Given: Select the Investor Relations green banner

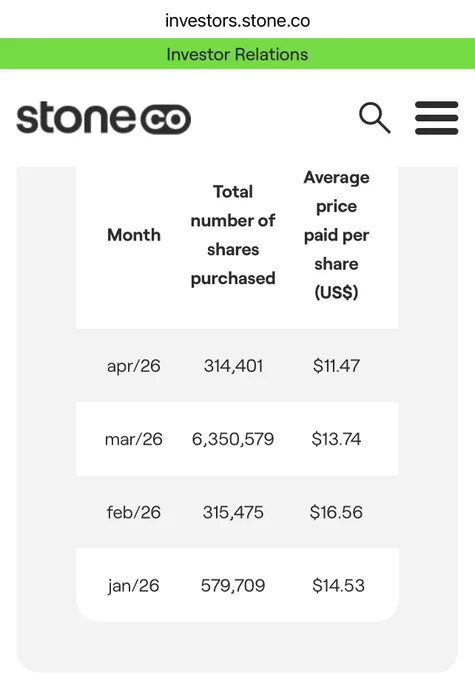Looking at the screenshot, I should pyautogui.click(x=237, y=54).
